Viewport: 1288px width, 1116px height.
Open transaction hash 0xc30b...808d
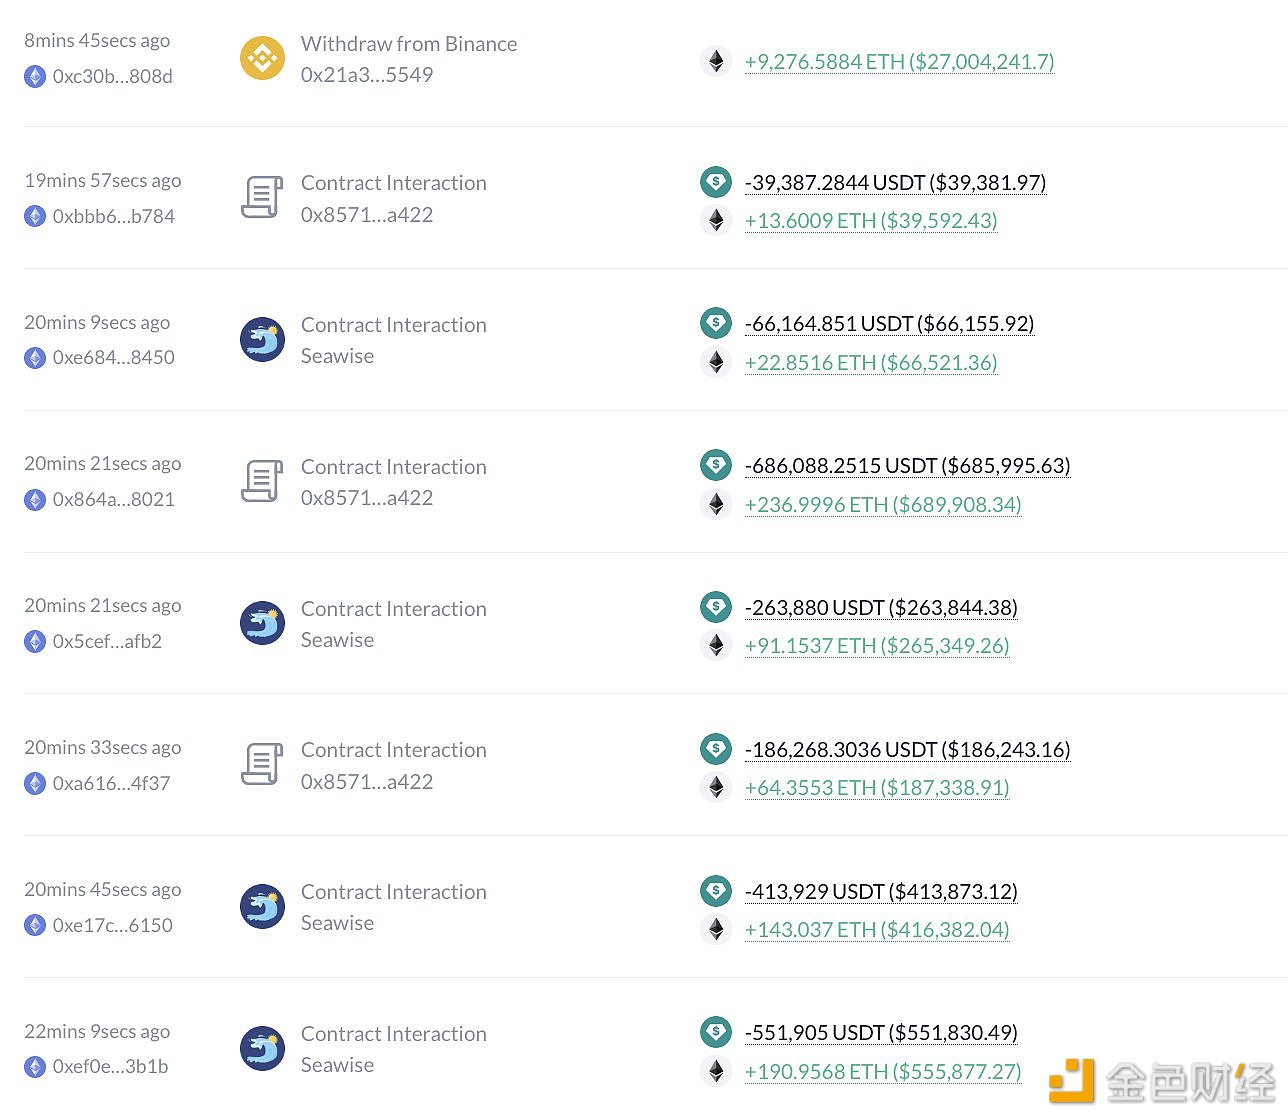113,77
